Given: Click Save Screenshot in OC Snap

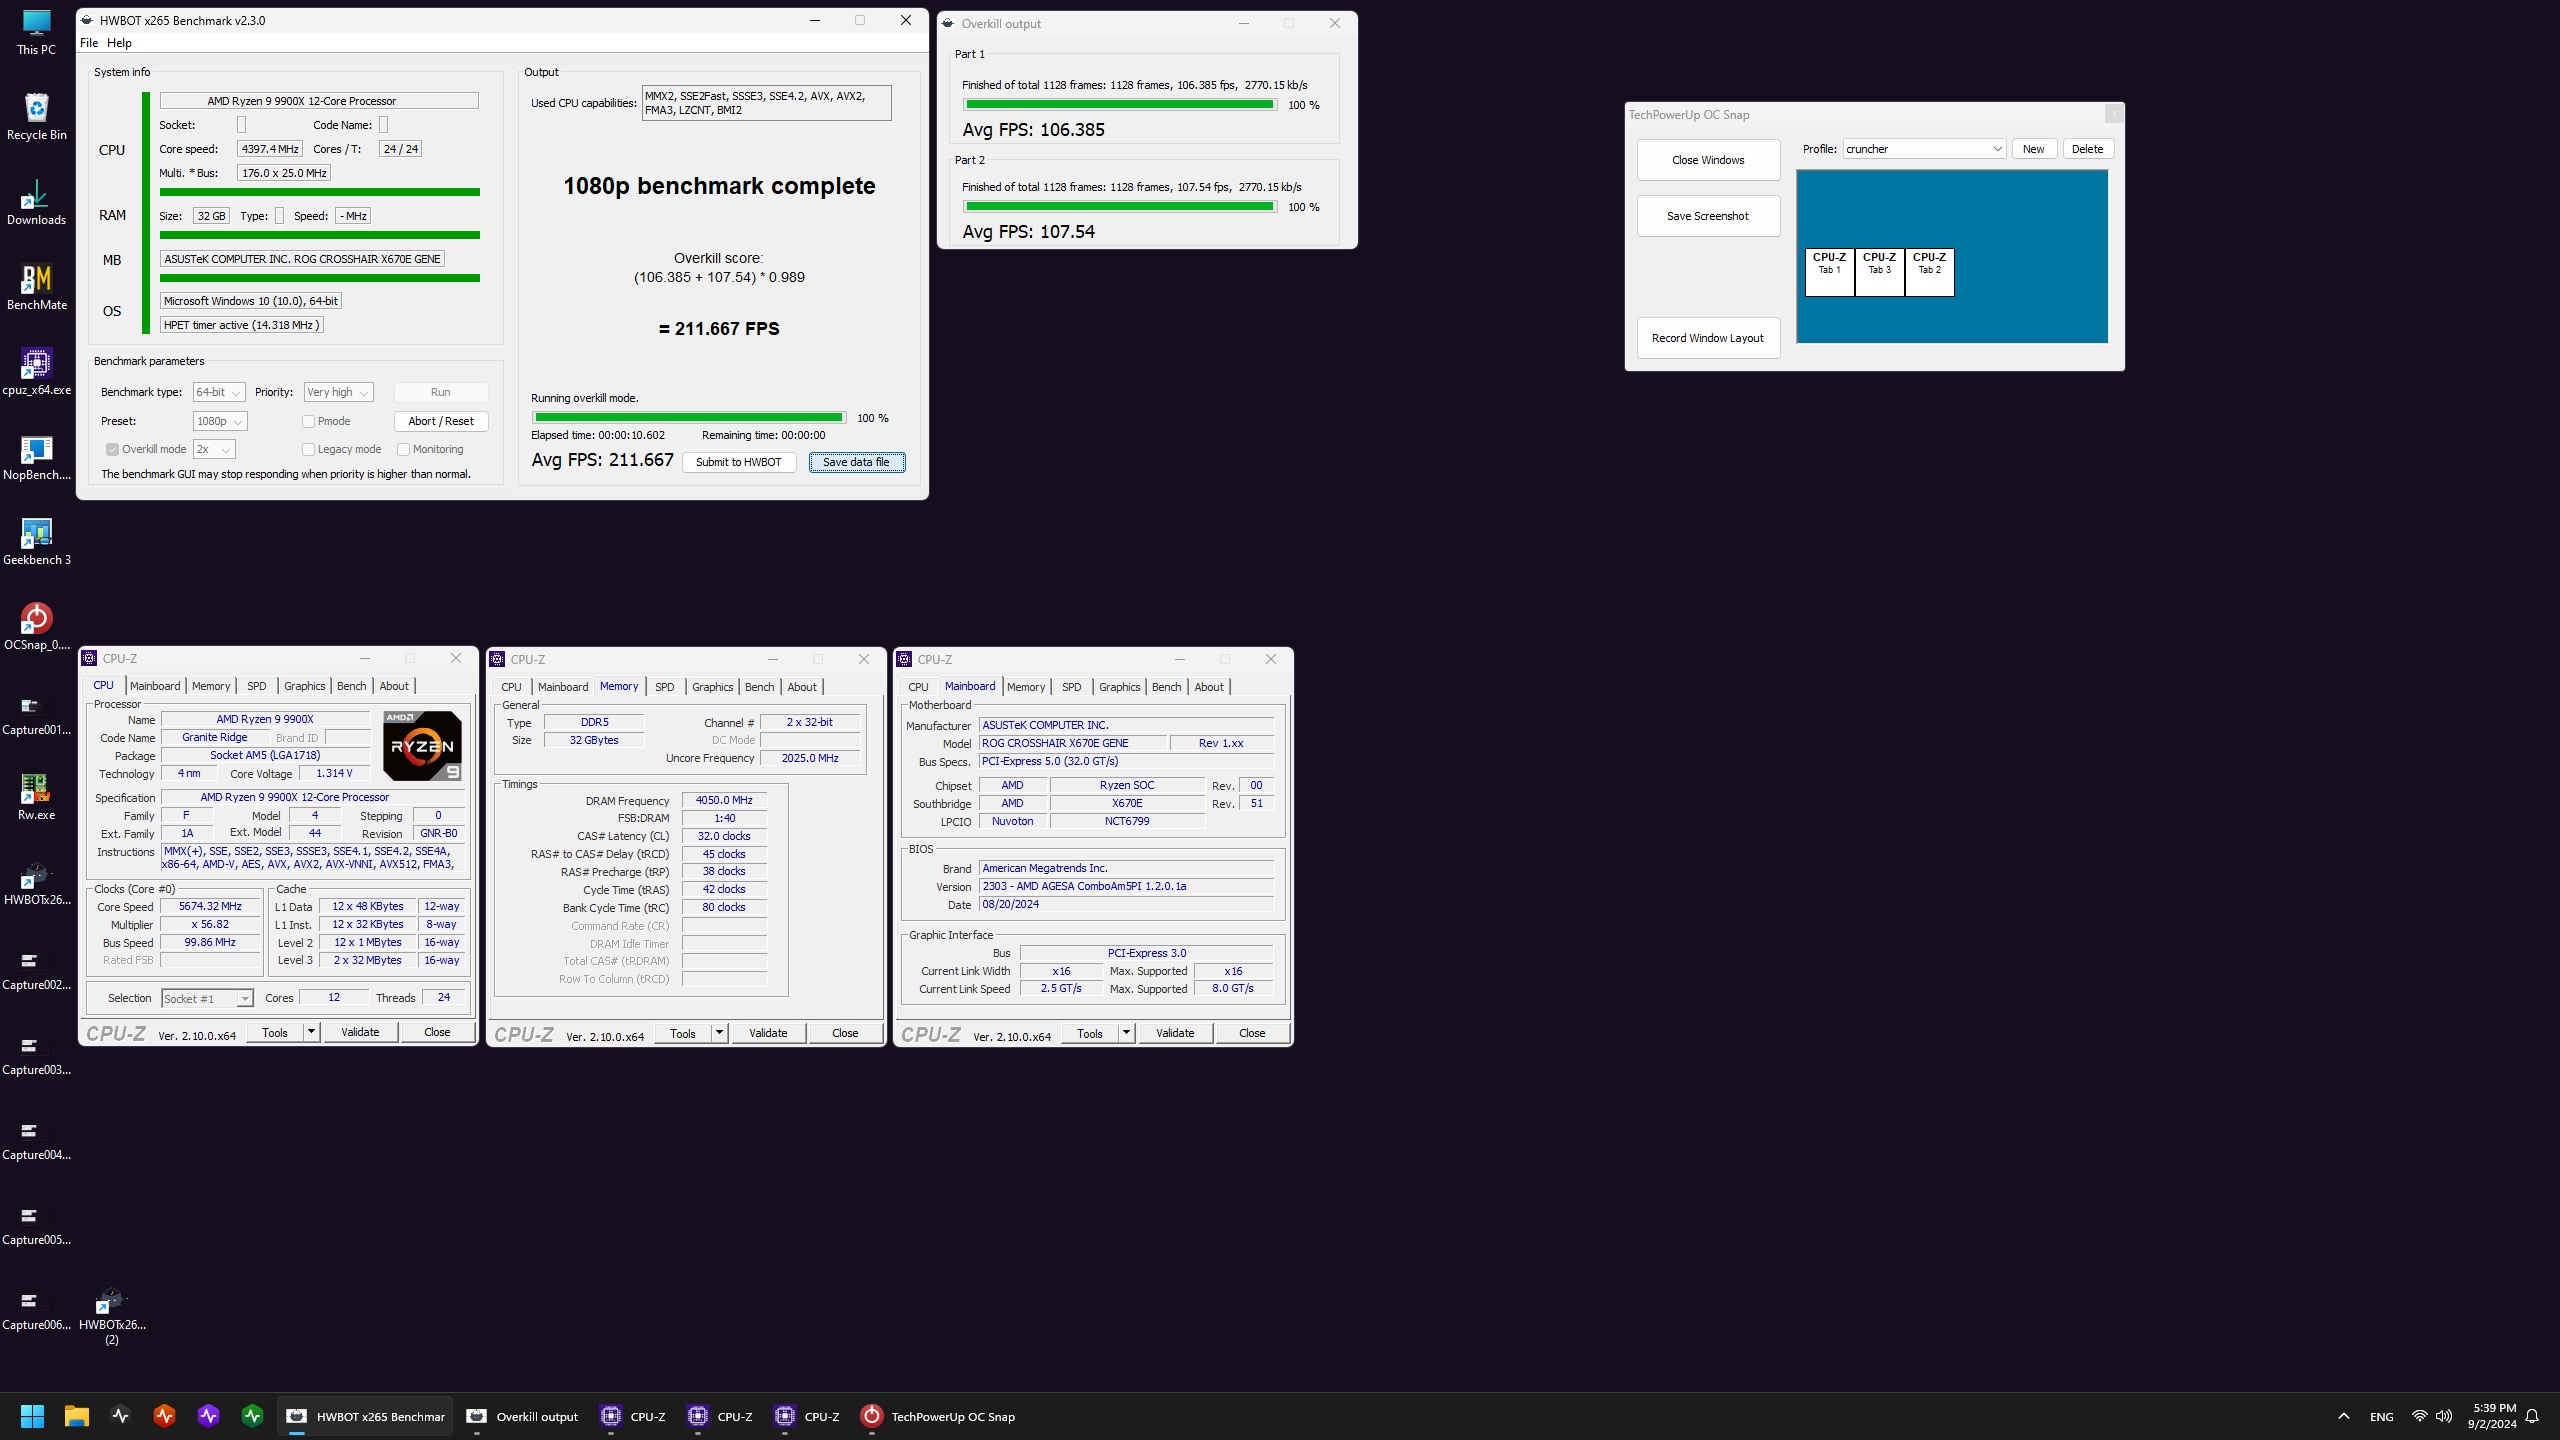Looking at the screenshot, I should tap(1708, 216).
